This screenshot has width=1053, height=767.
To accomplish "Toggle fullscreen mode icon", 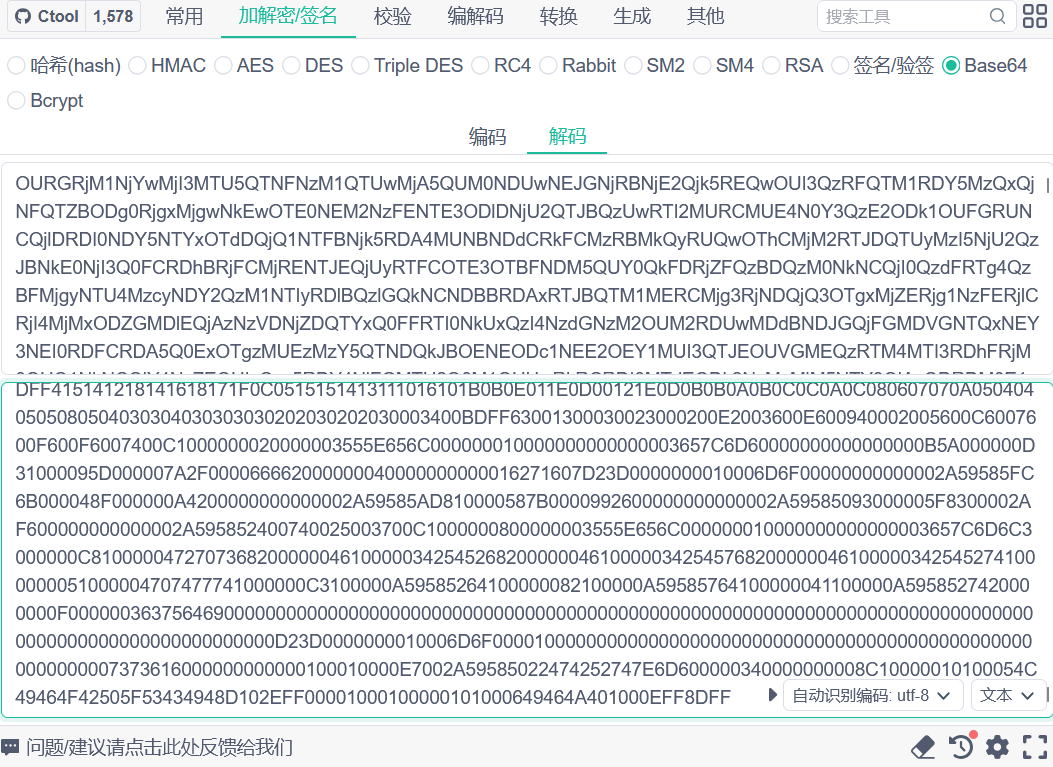I will pos(1034,747).
